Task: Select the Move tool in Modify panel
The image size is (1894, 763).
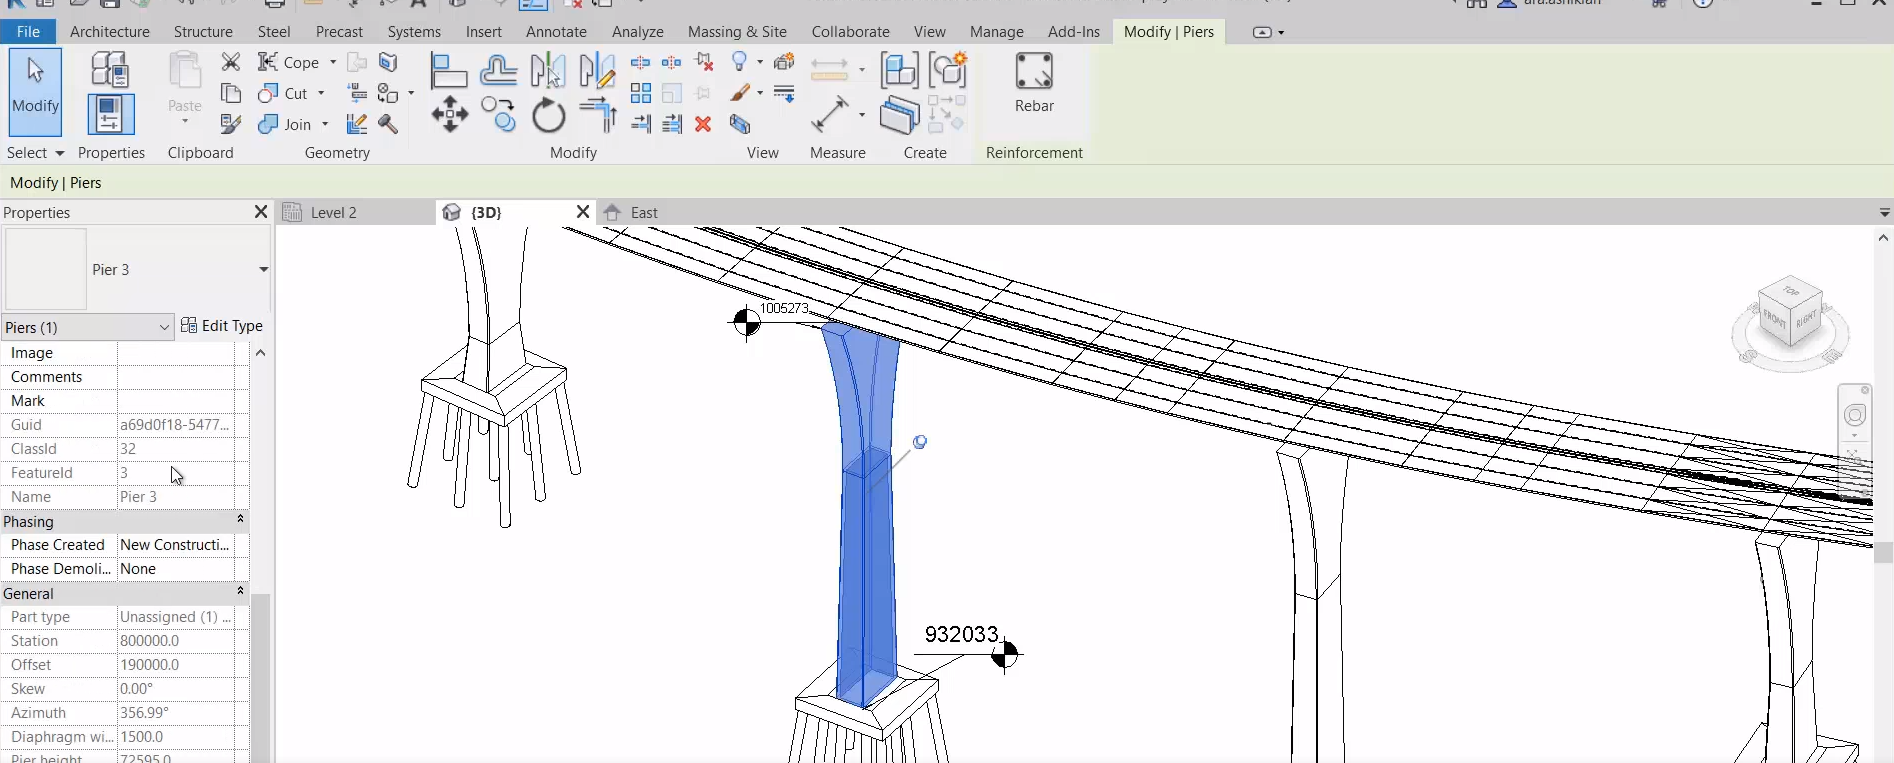Action: [x=450, y=115]
